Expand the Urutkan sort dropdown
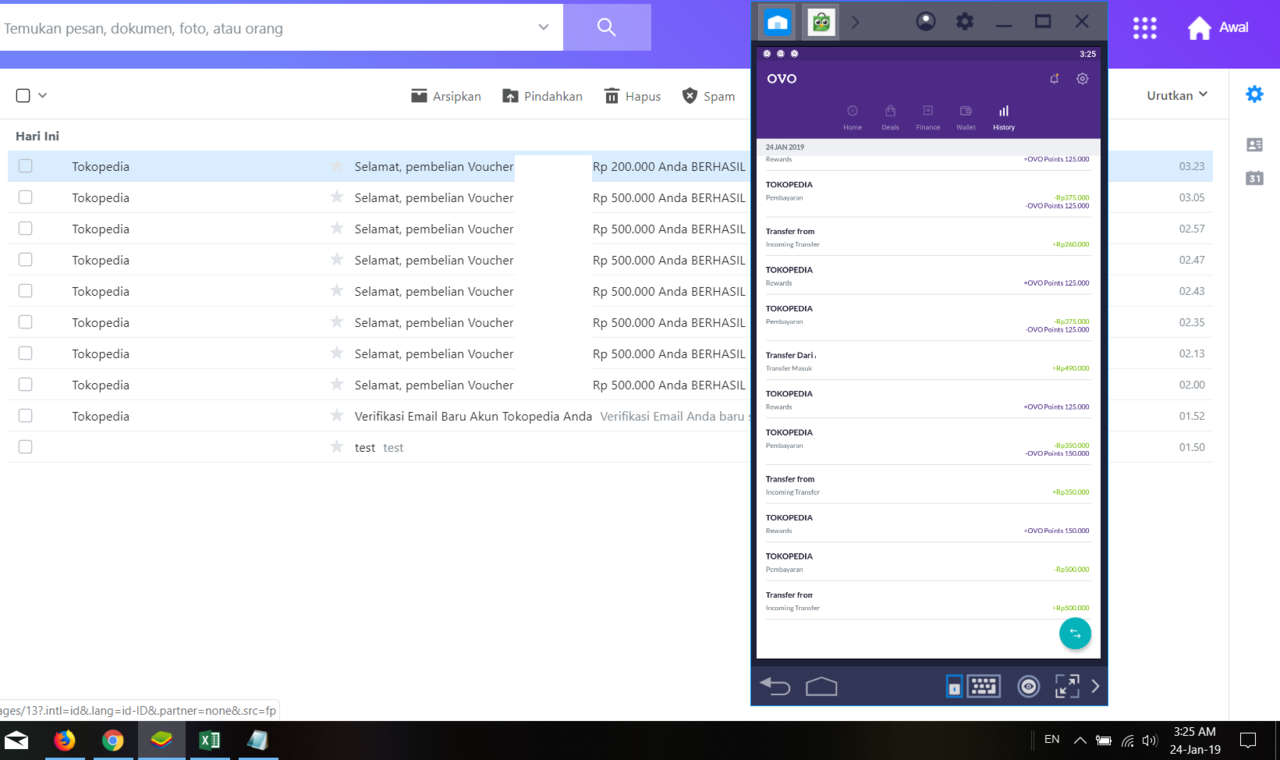 (x=1177, y=95)
